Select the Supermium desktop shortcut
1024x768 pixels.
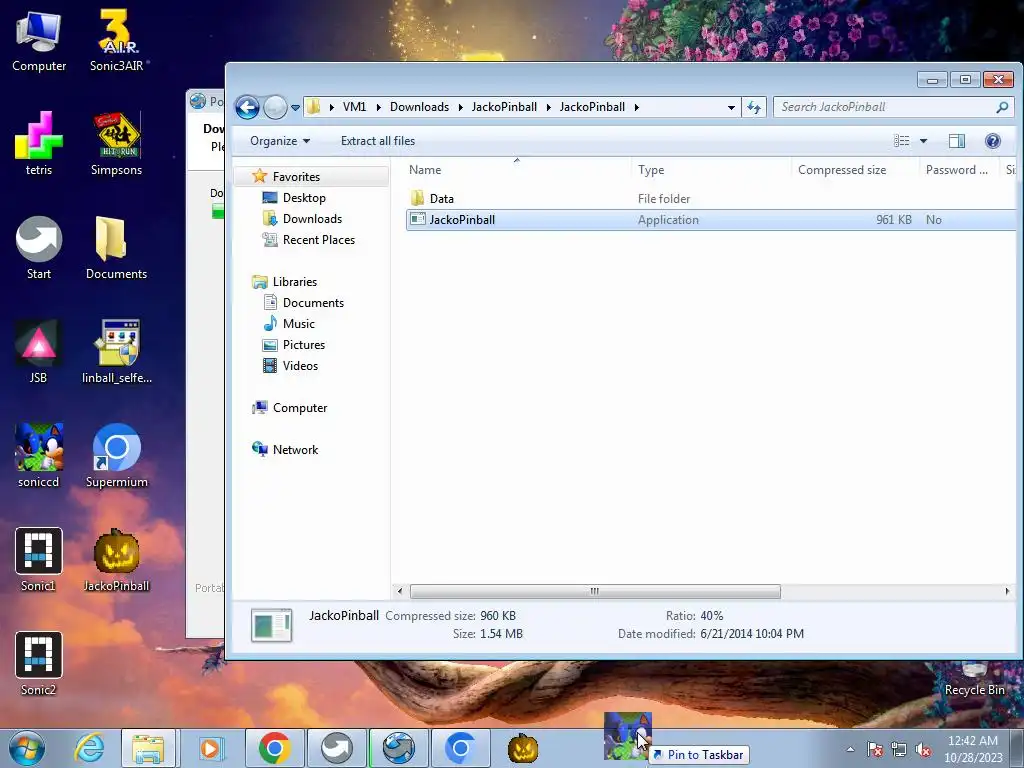point(117,456)
